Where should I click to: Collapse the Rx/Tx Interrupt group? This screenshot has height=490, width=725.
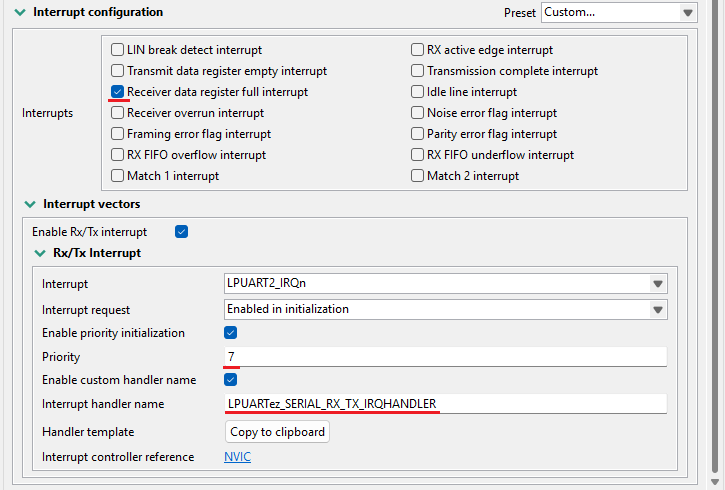pyautogui.click(x=40, y=253)
